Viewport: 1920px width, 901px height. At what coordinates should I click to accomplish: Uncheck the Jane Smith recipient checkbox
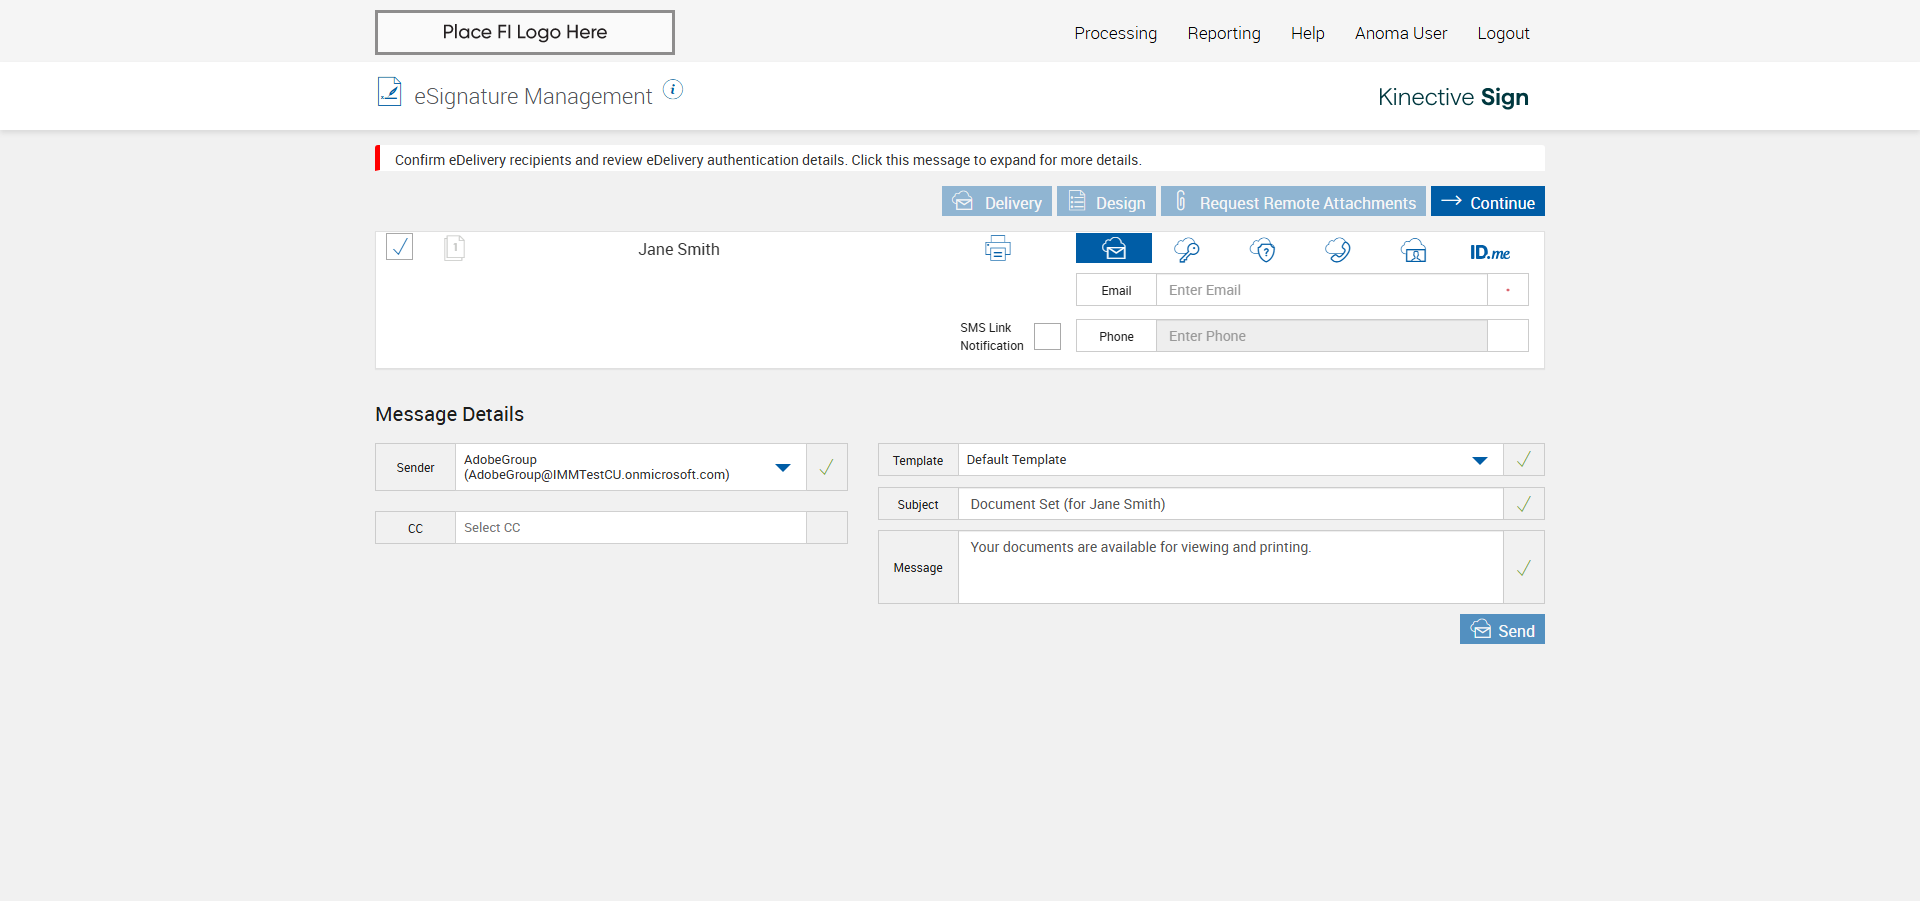click(400, 247)
